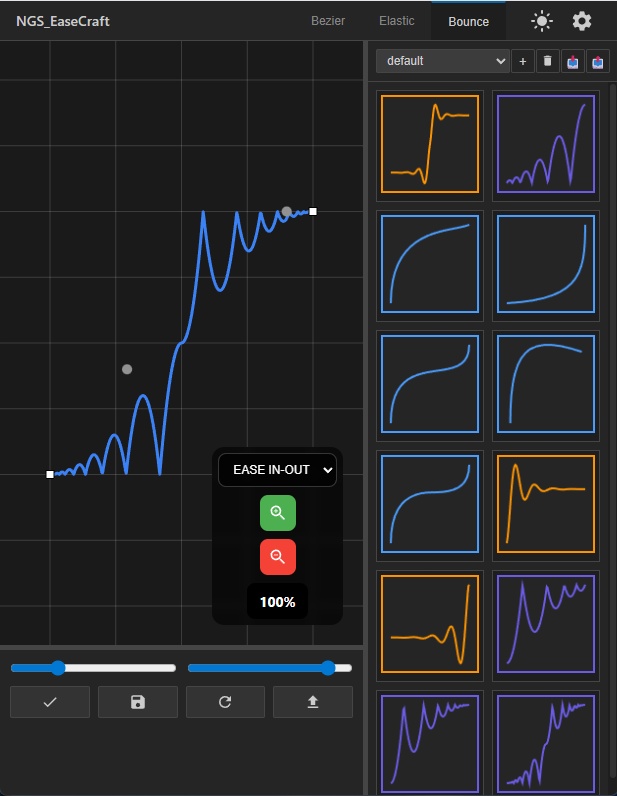Select purple bounce-out preset in fifth row
This screenshot has height=796, width=617.
pos(545,624)
